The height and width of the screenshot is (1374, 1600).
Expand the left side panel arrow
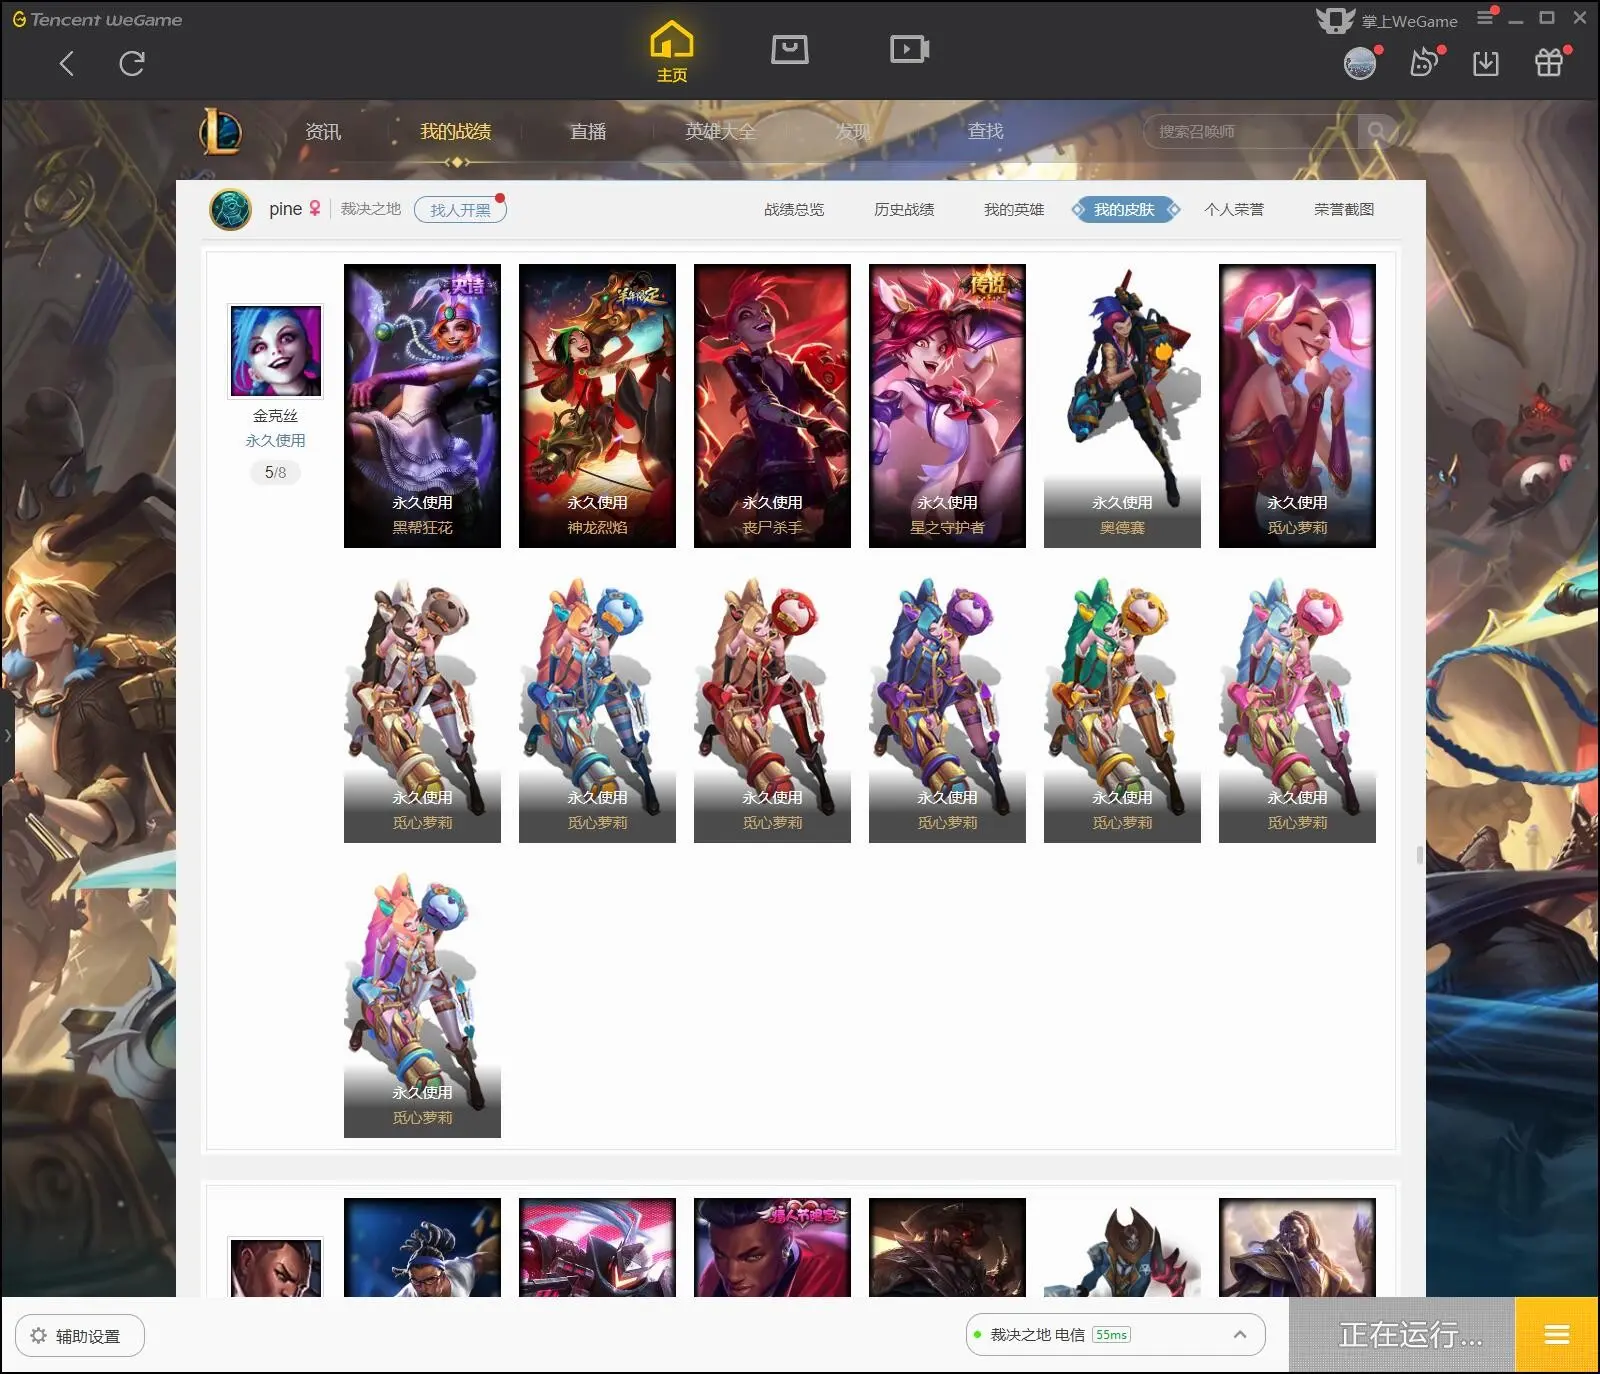click(x=8, y=735)
